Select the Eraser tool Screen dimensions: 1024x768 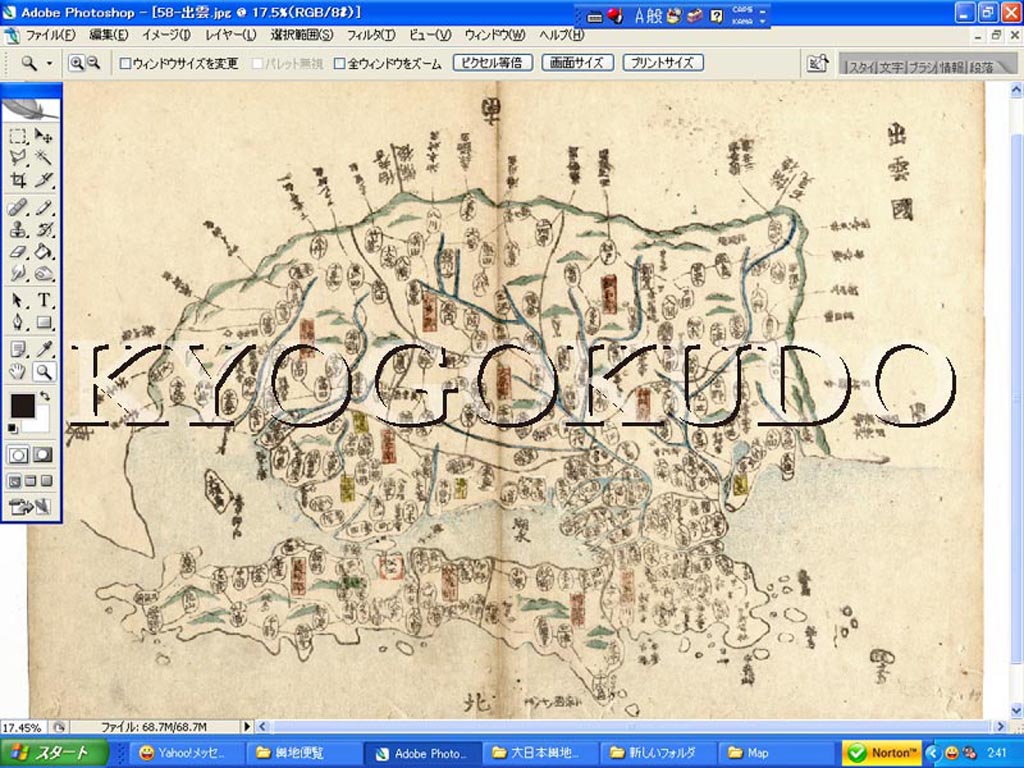pos(18,251)
